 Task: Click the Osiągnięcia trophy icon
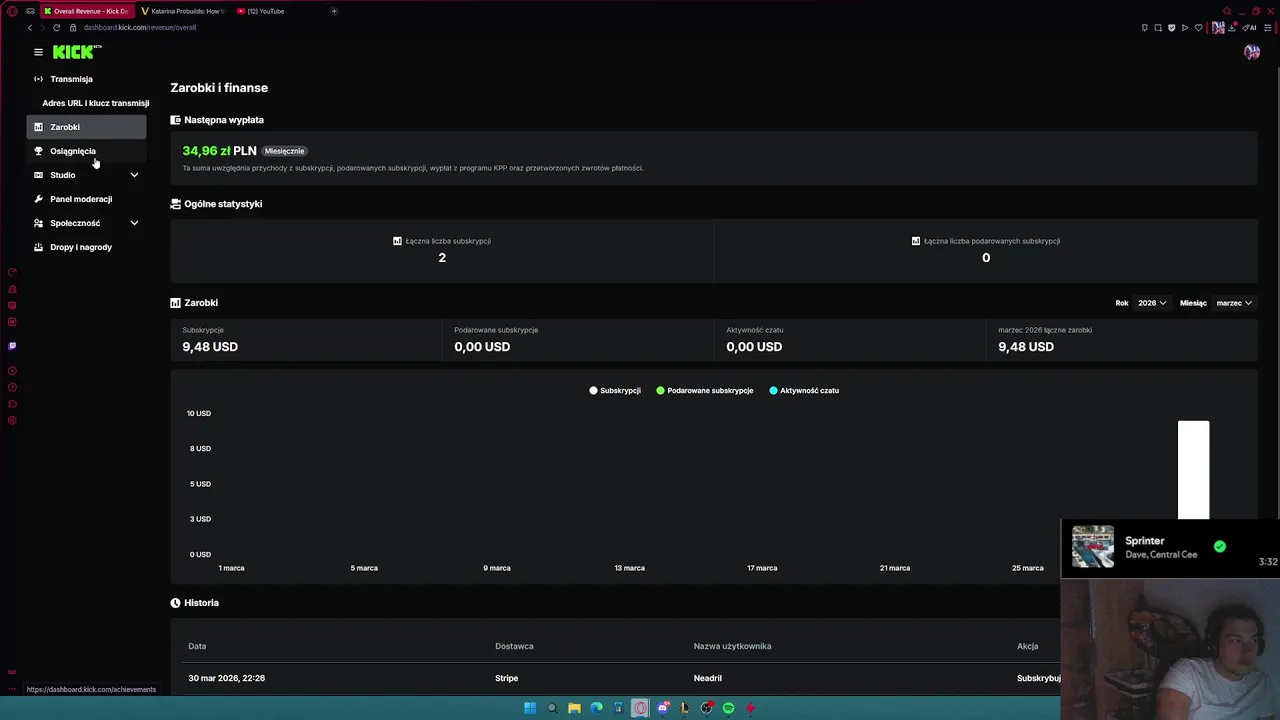[x=38, y=151]
